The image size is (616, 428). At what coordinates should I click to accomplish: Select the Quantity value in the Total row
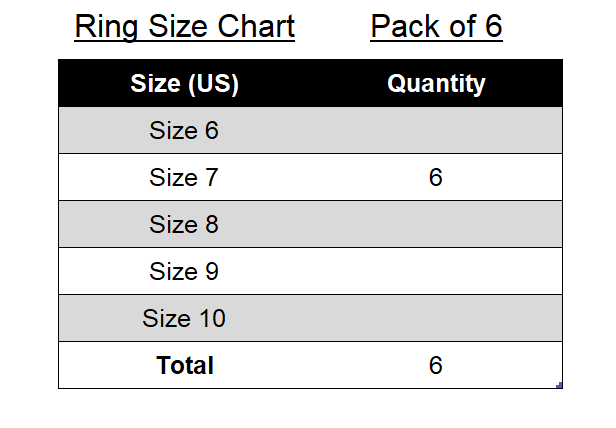436,366
